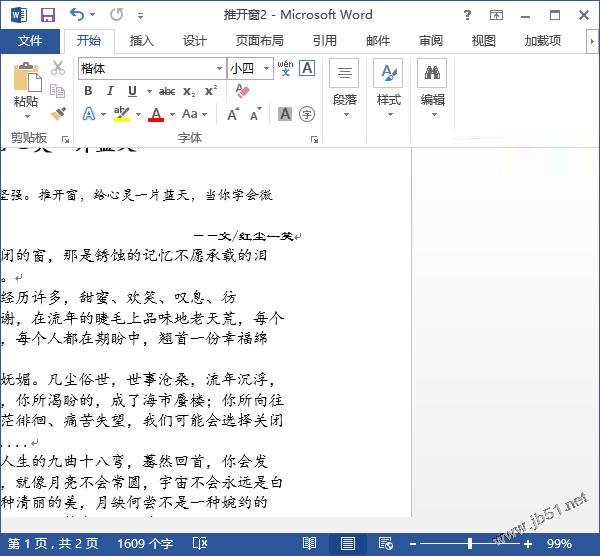600x556 pixels.
Task: Expand the 样式 (Styles) group
Action: [x=388, y=88]
